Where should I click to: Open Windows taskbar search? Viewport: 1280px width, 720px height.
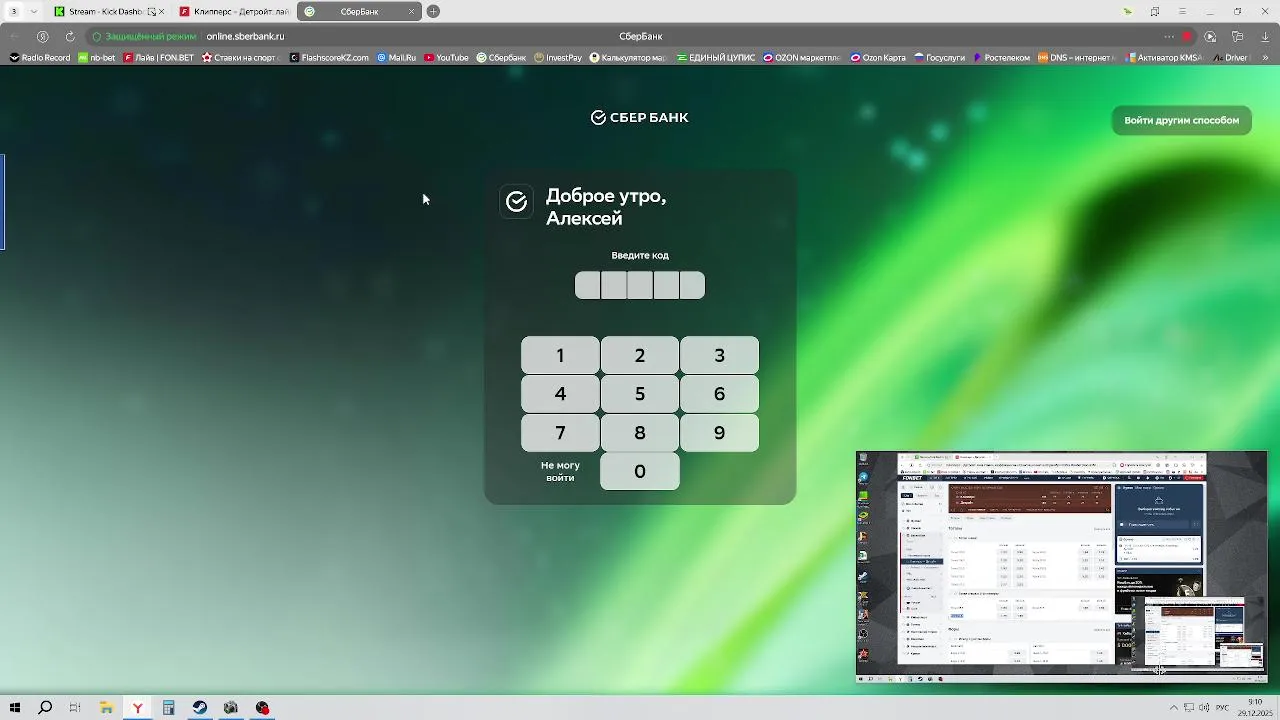[45, 708]
